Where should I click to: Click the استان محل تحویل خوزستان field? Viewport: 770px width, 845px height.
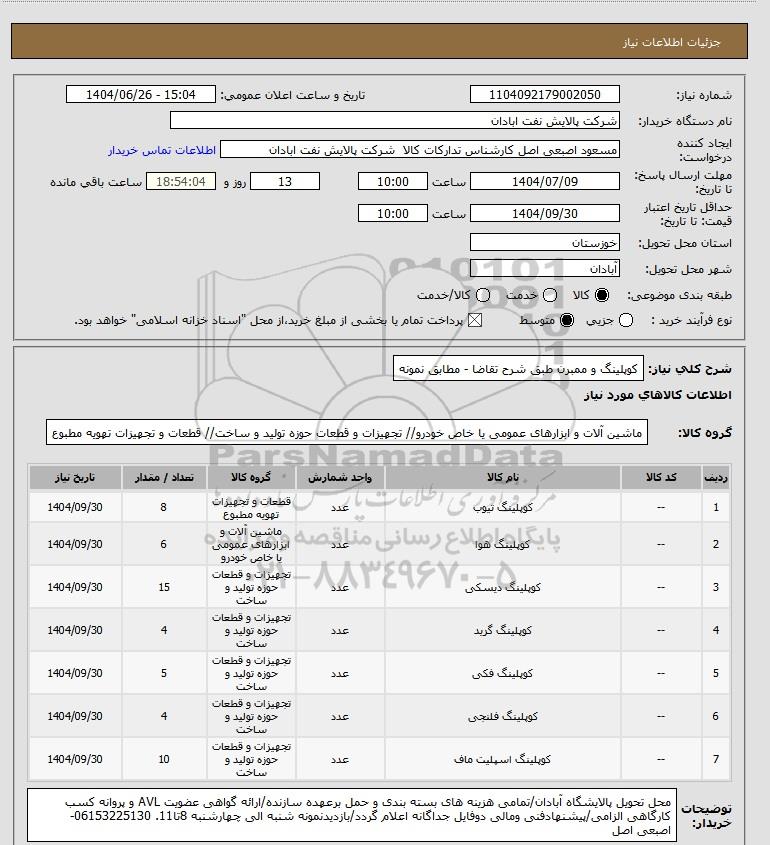pyautogui.click(x=545, y=243)
